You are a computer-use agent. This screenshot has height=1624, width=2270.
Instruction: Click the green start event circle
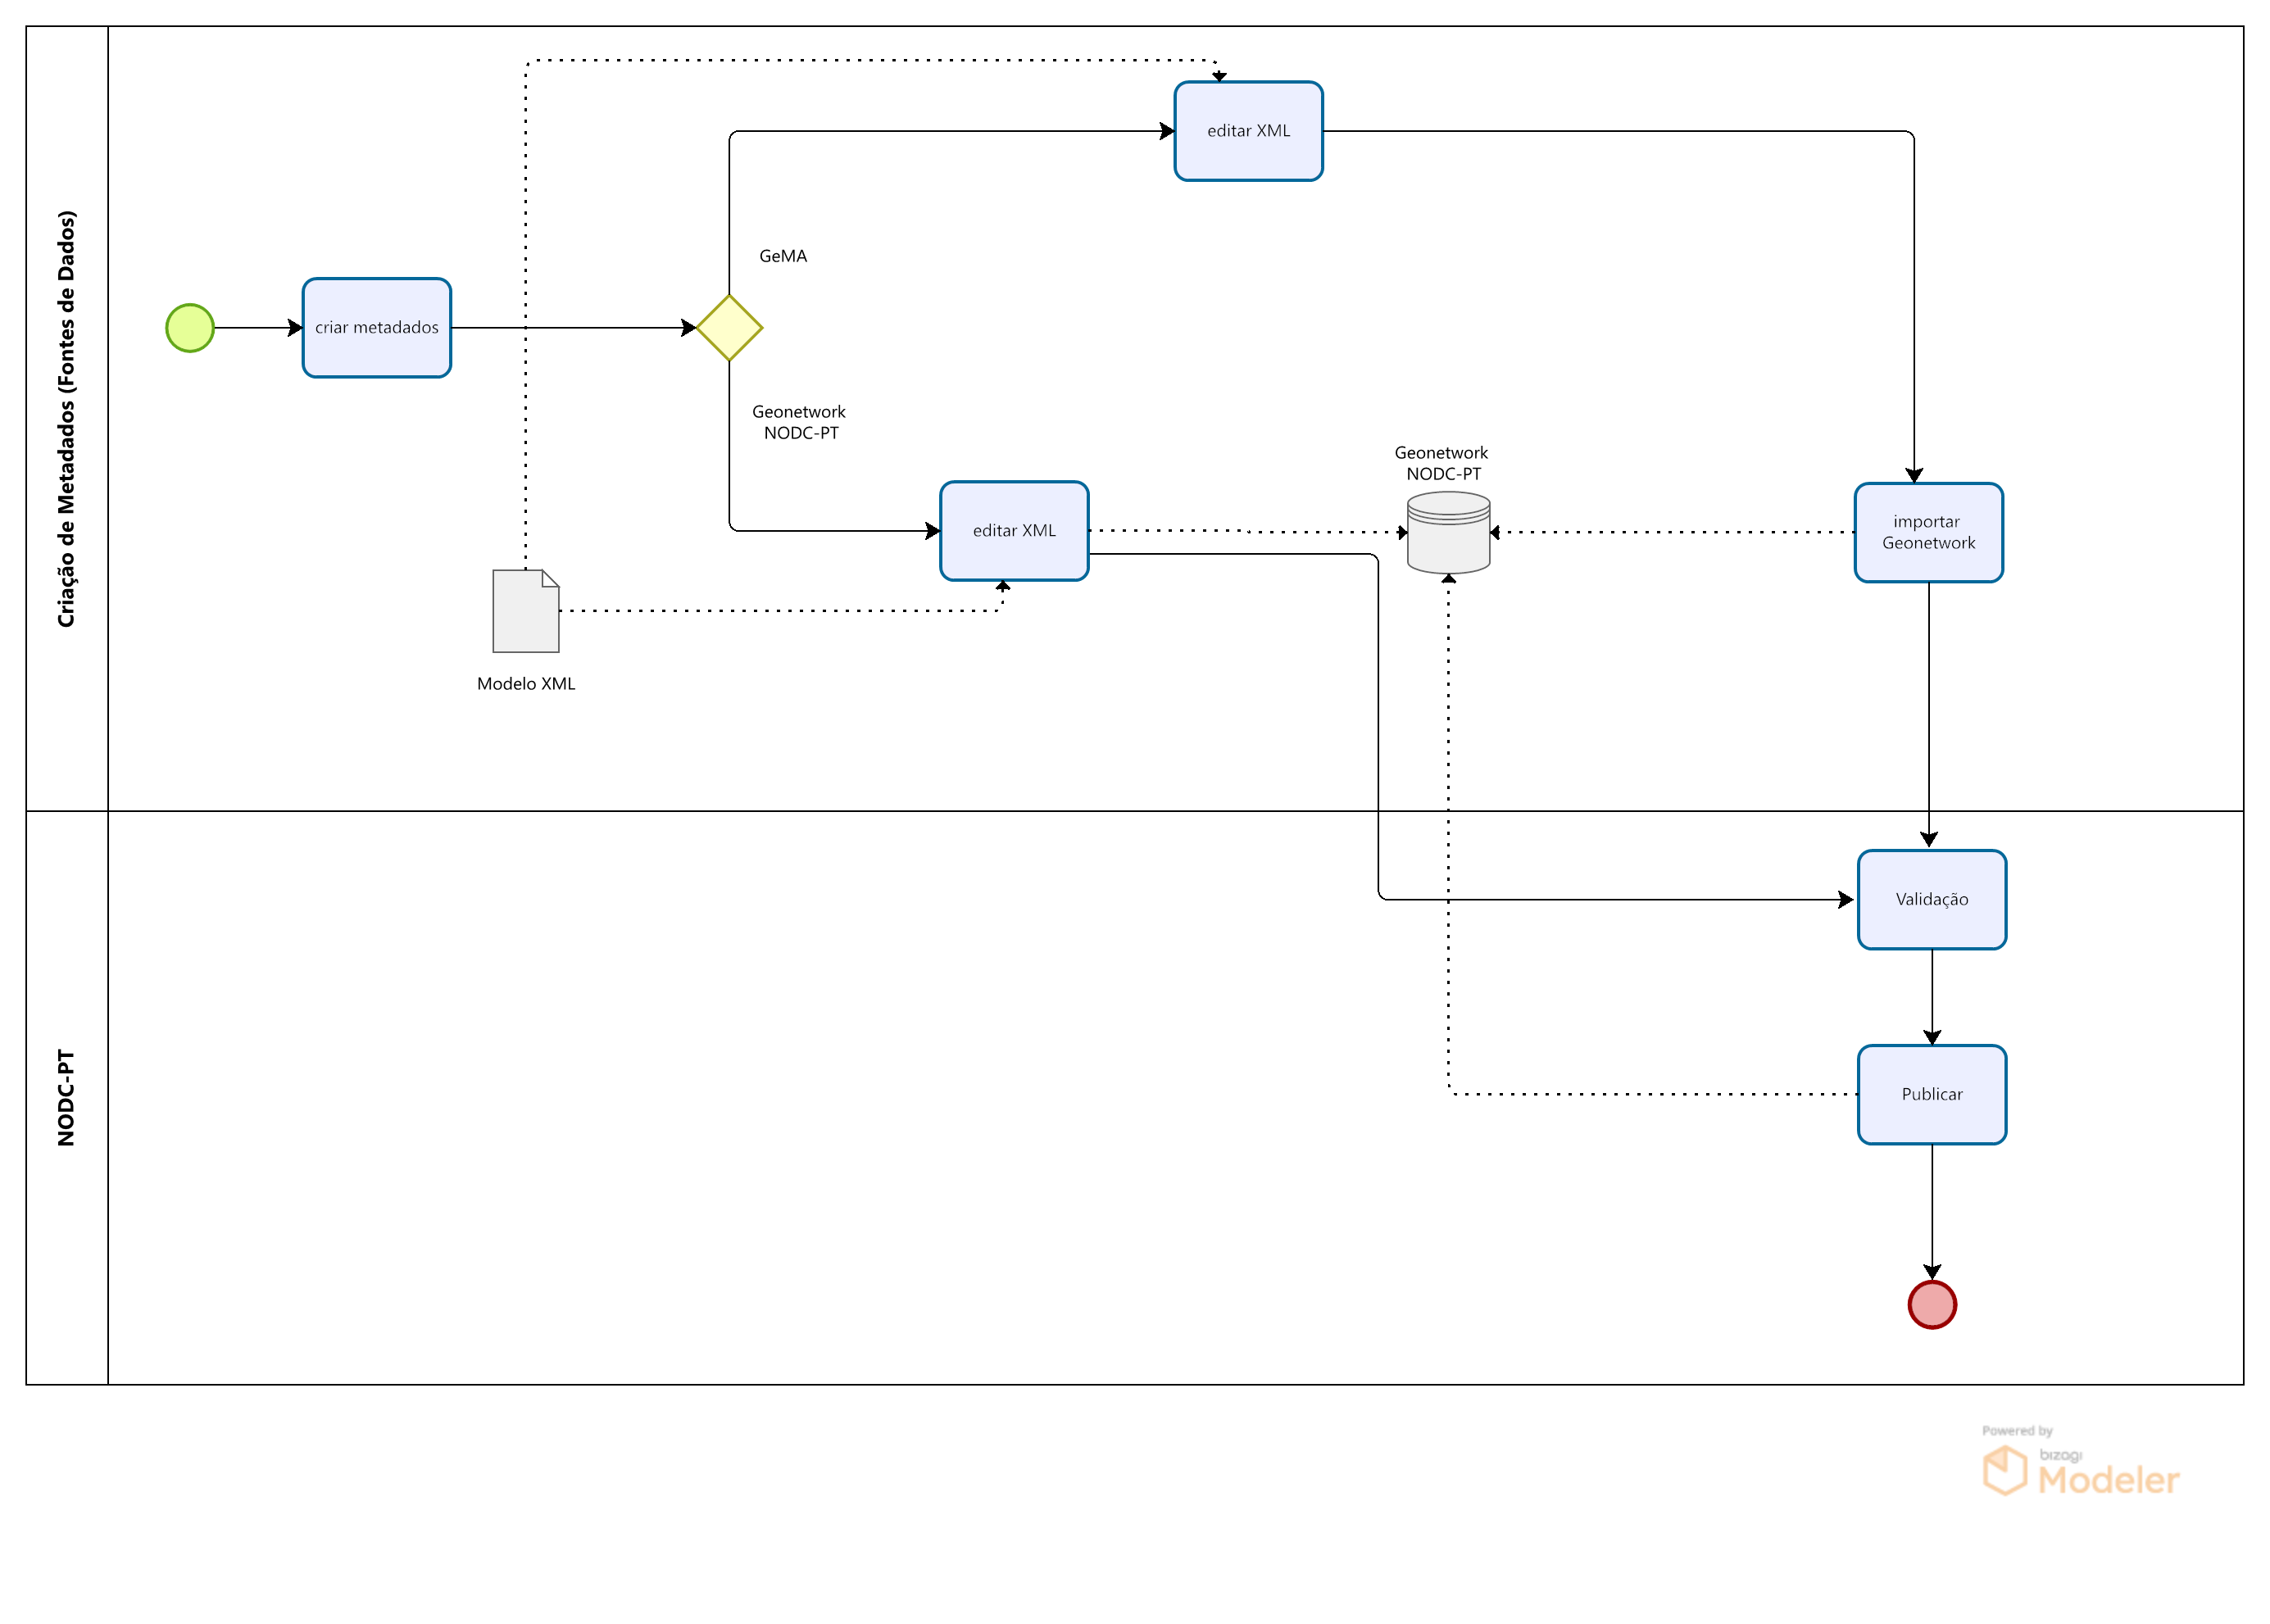click(x=189, y=328)
